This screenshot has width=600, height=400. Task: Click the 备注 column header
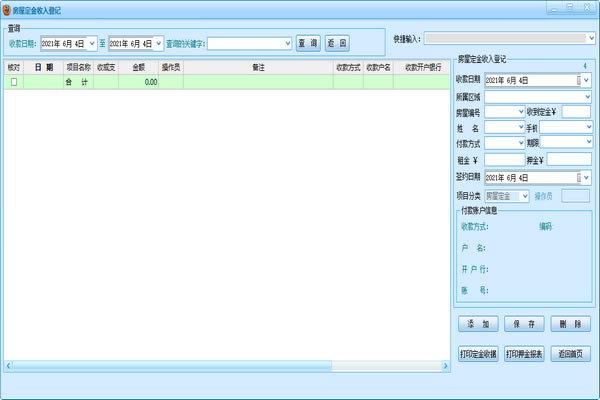click(x=258, y=67)
